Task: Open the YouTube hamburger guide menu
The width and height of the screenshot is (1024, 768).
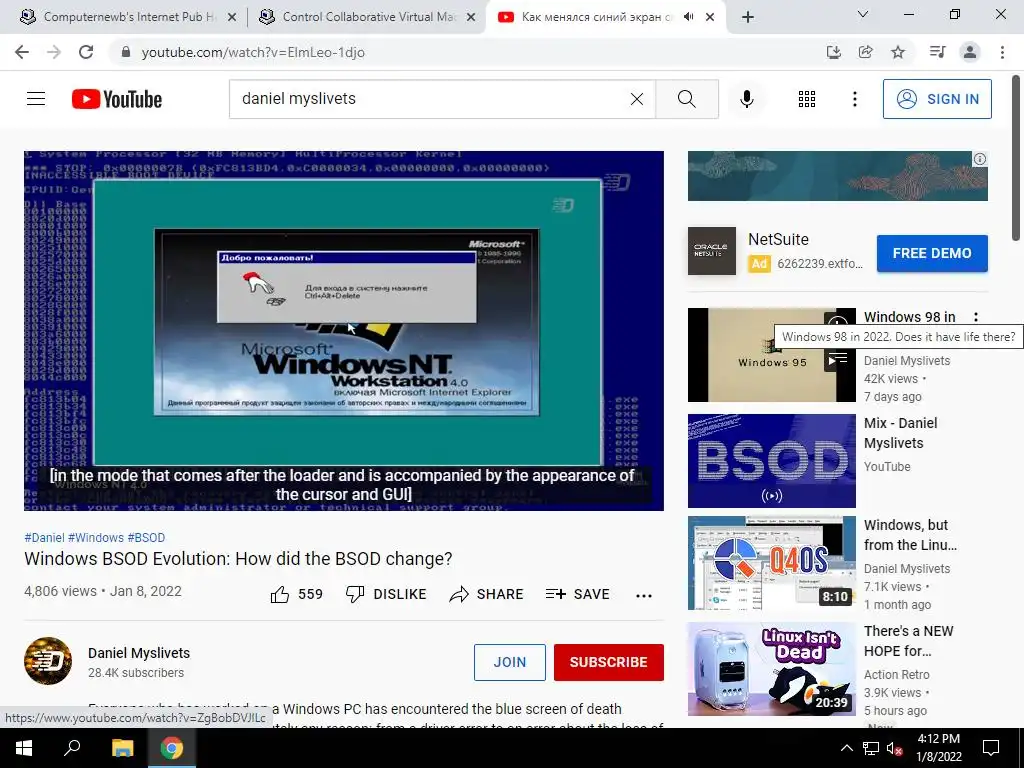Action: pos(36,99)
